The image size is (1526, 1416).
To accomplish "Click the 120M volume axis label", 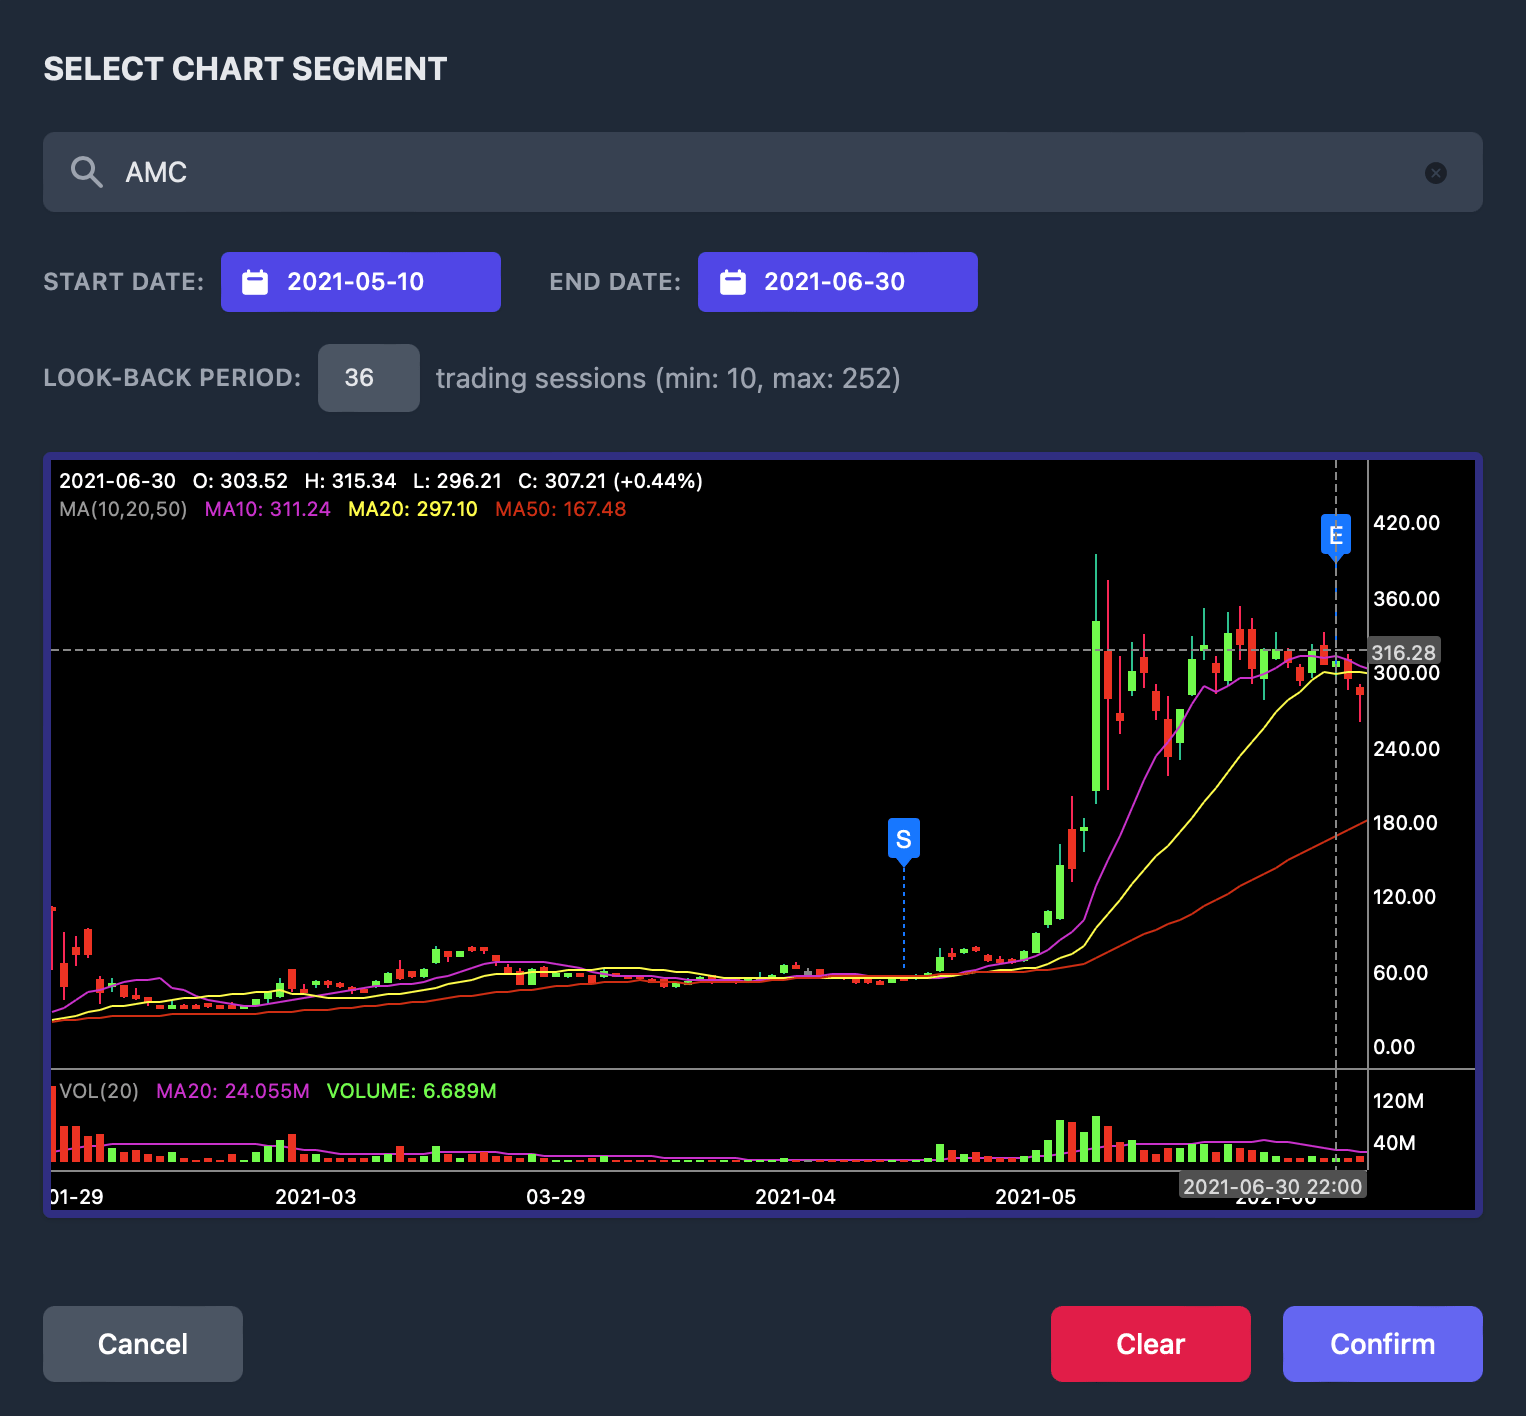I will pyautogui.click(x=1398, y=1101).
